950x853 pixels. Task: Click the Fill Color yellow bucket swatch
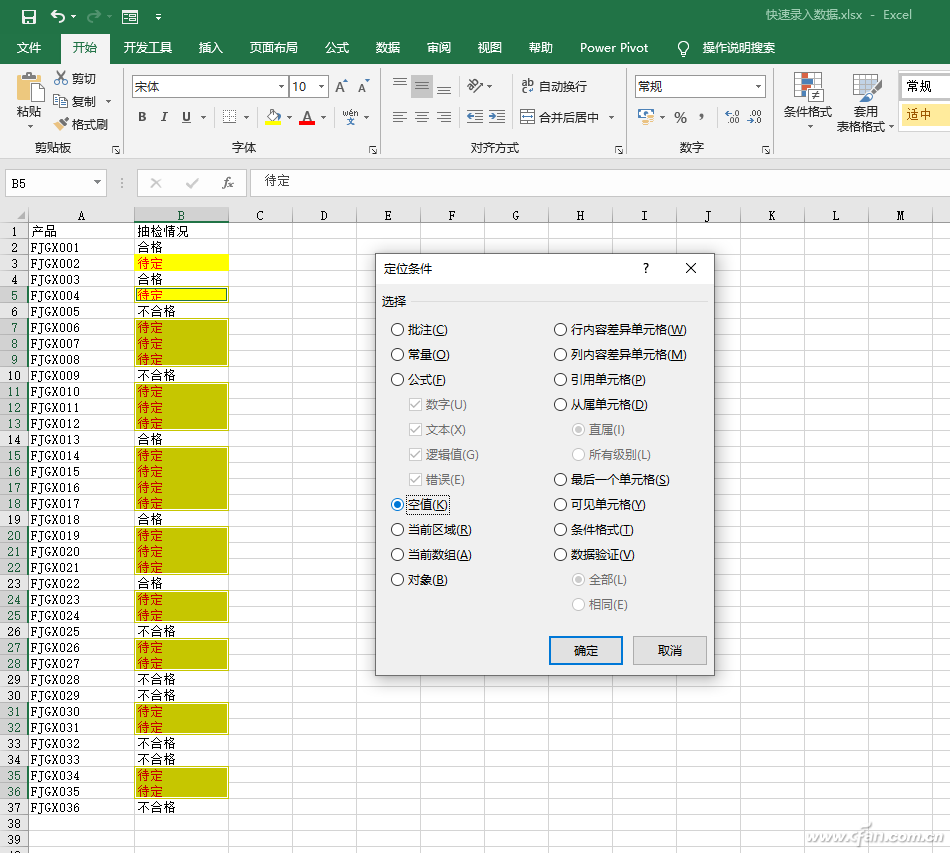pyautogui.click(x=273, y=117)
